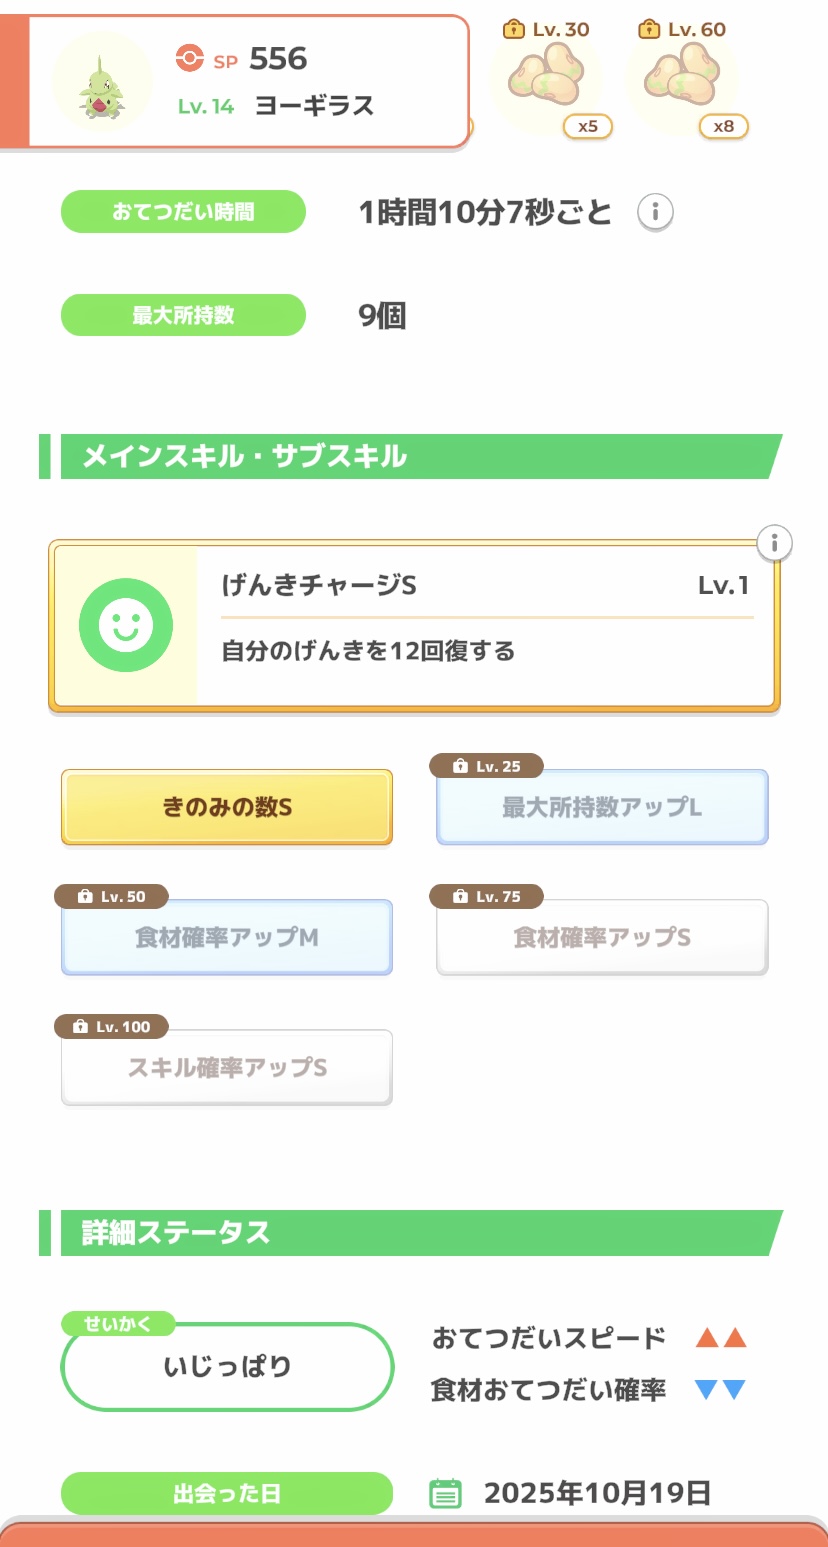Viewport: 828px width, 1547px height.
Task: Tap the calendar icon next to 出会った日 date
Action: click(445, 1493)
